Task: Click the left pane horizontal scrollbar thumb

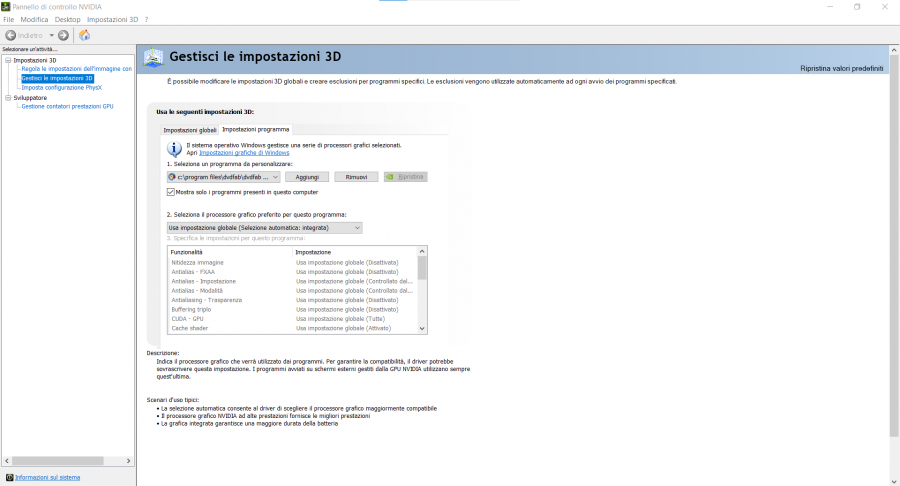Action: [57, 461]
